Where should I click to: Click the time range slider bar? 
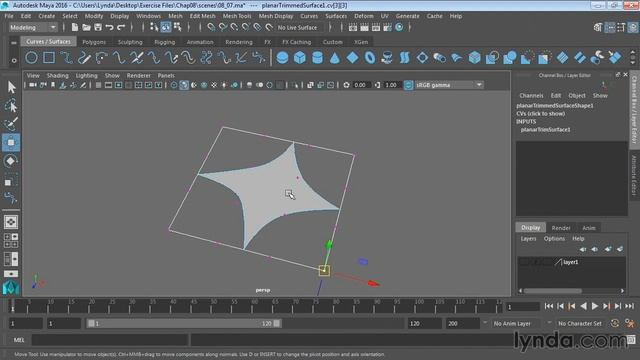pyautogui.click(x=184, y=323)
